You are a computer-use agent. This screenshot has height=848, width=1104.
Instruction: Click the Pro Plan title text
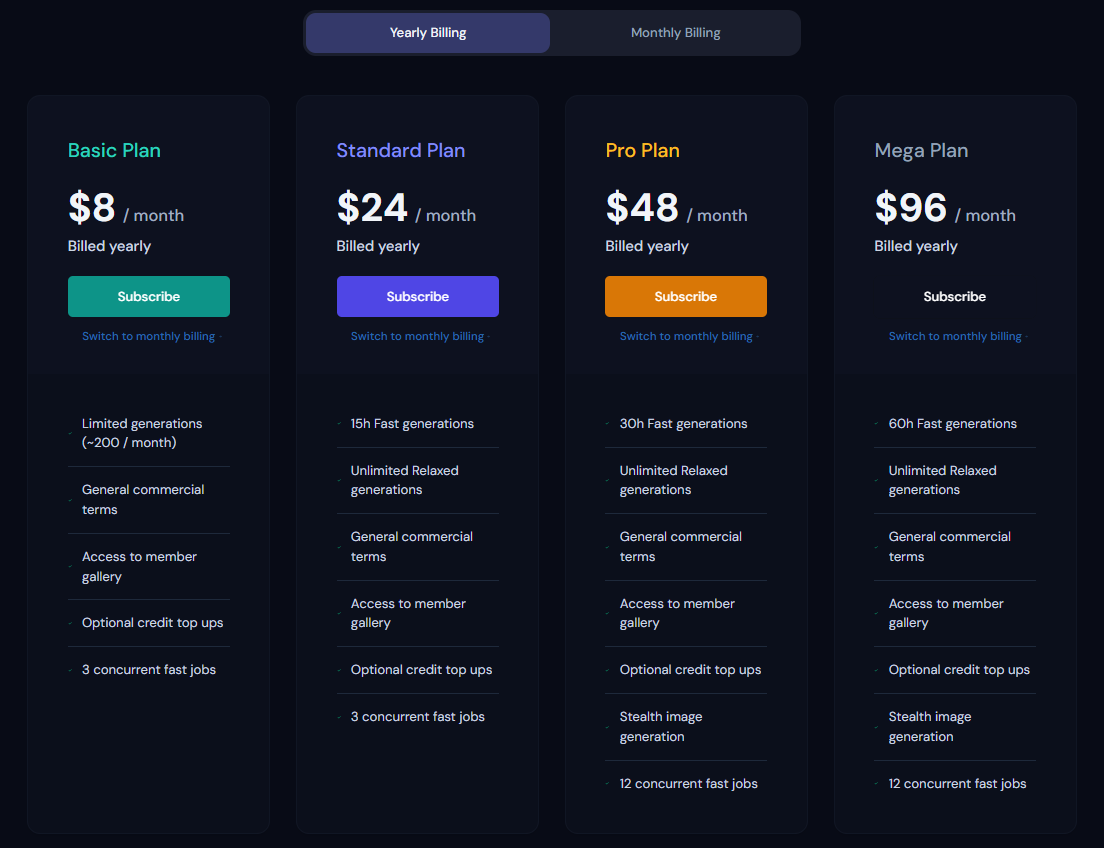(642, 151)
